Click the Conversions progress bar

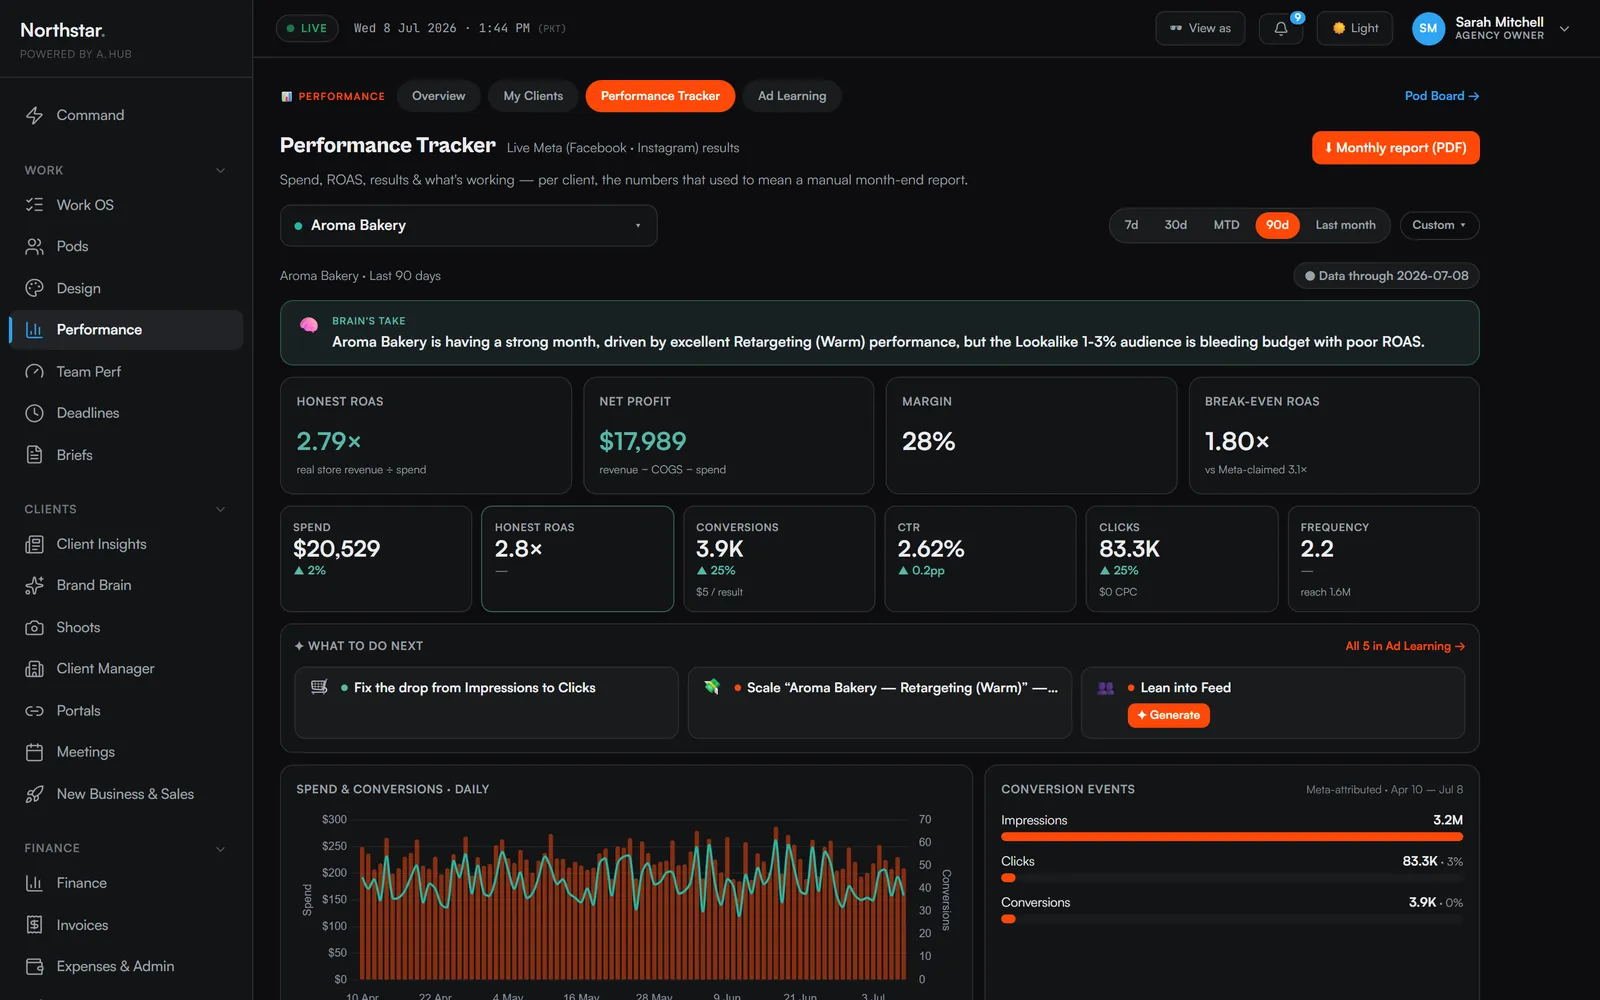[x=1232, y=919]
